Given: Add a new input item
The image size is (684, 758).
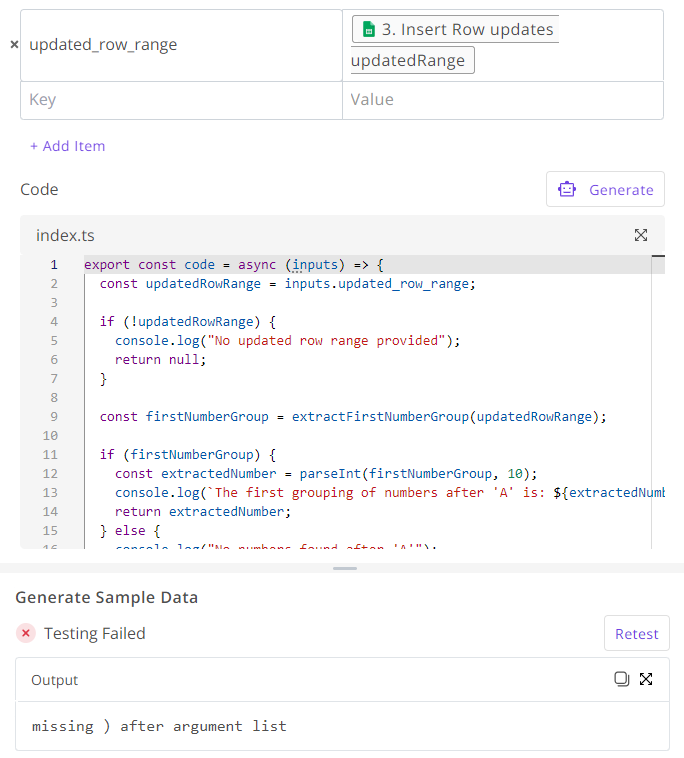Looking at the screenshot, I should coord(67,146).
